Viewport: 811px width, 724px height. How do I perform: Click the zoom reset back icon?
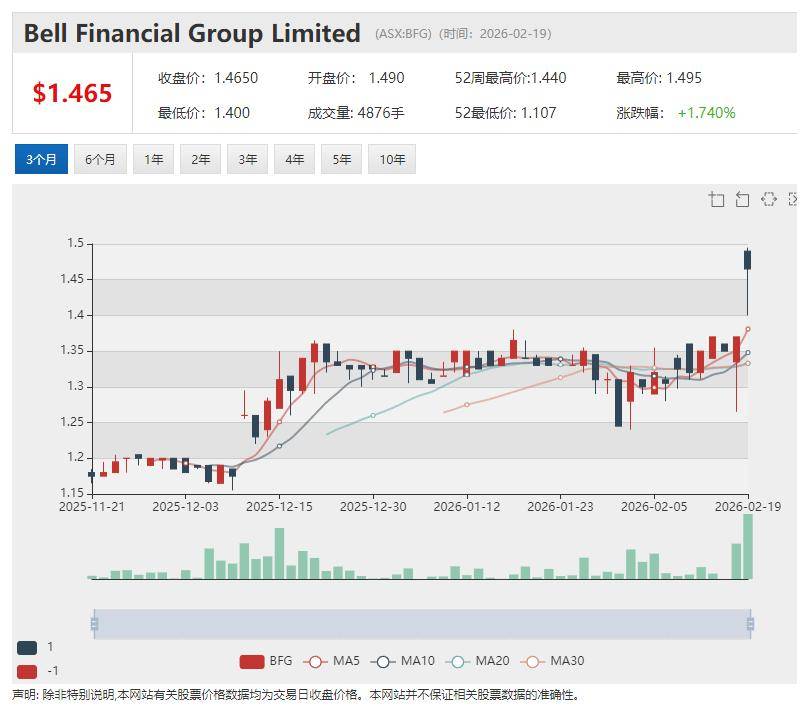coord(742,199)
